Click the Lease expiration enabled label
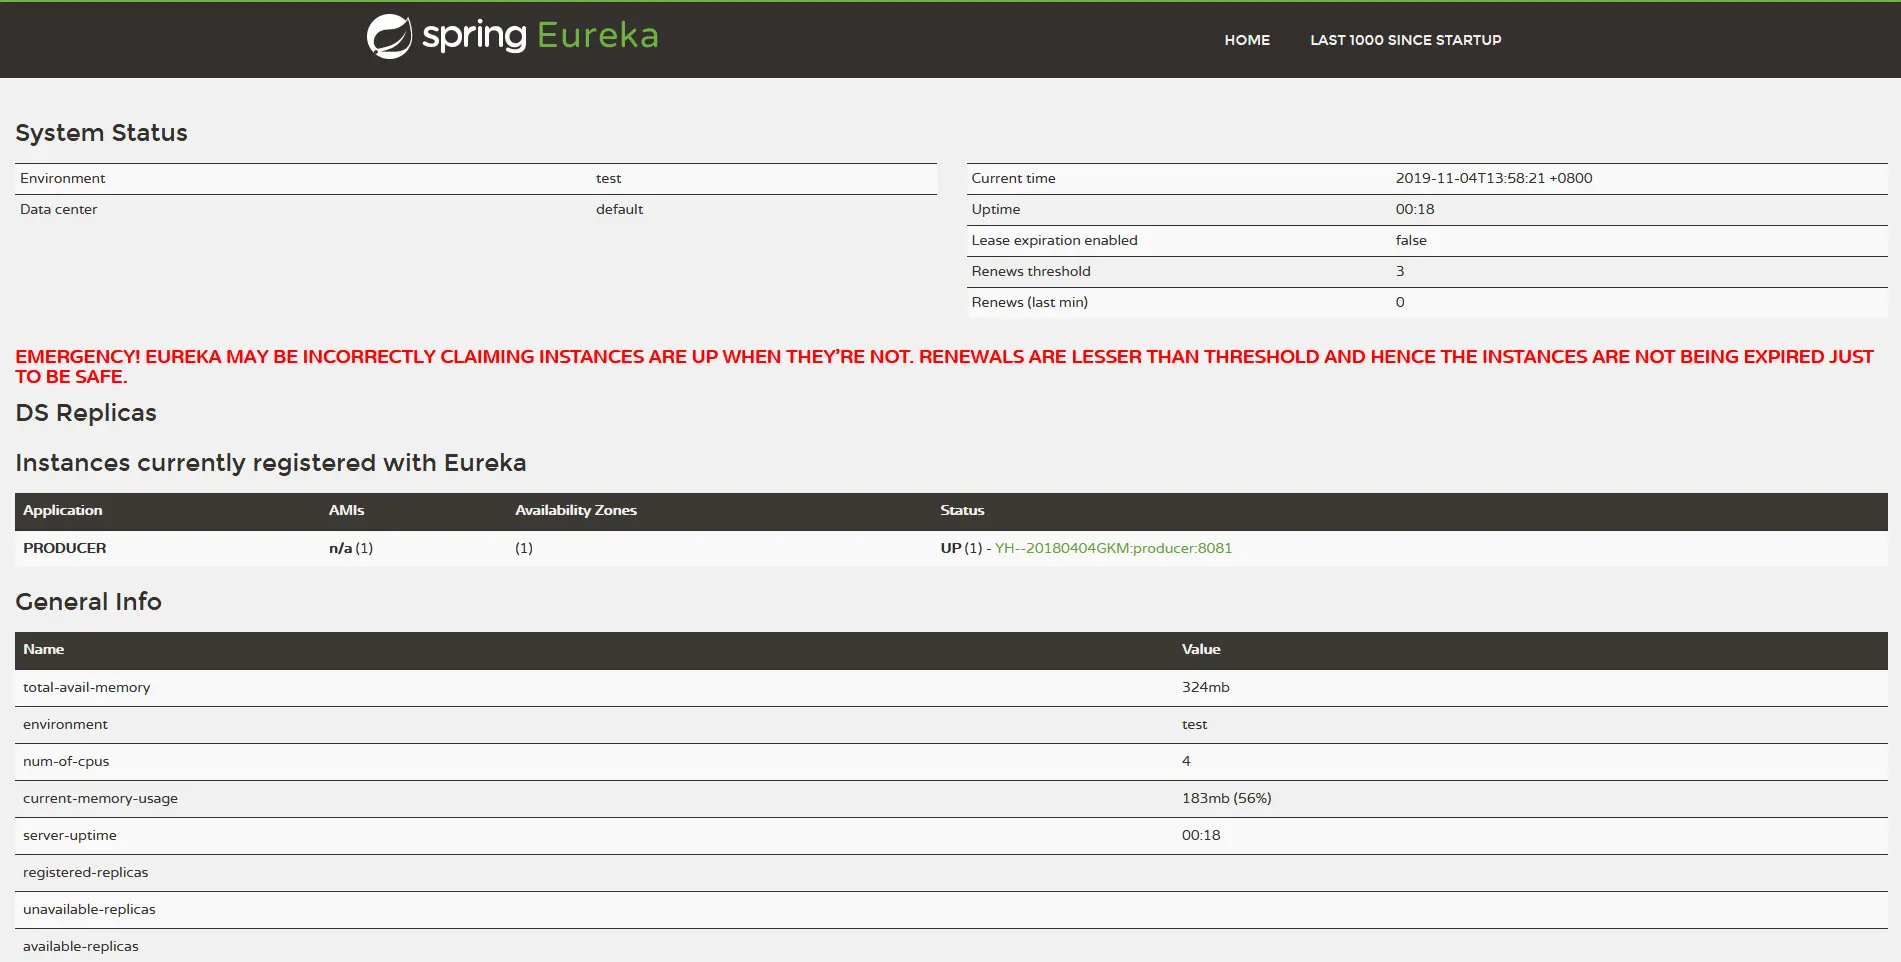 pos(1054,240)
